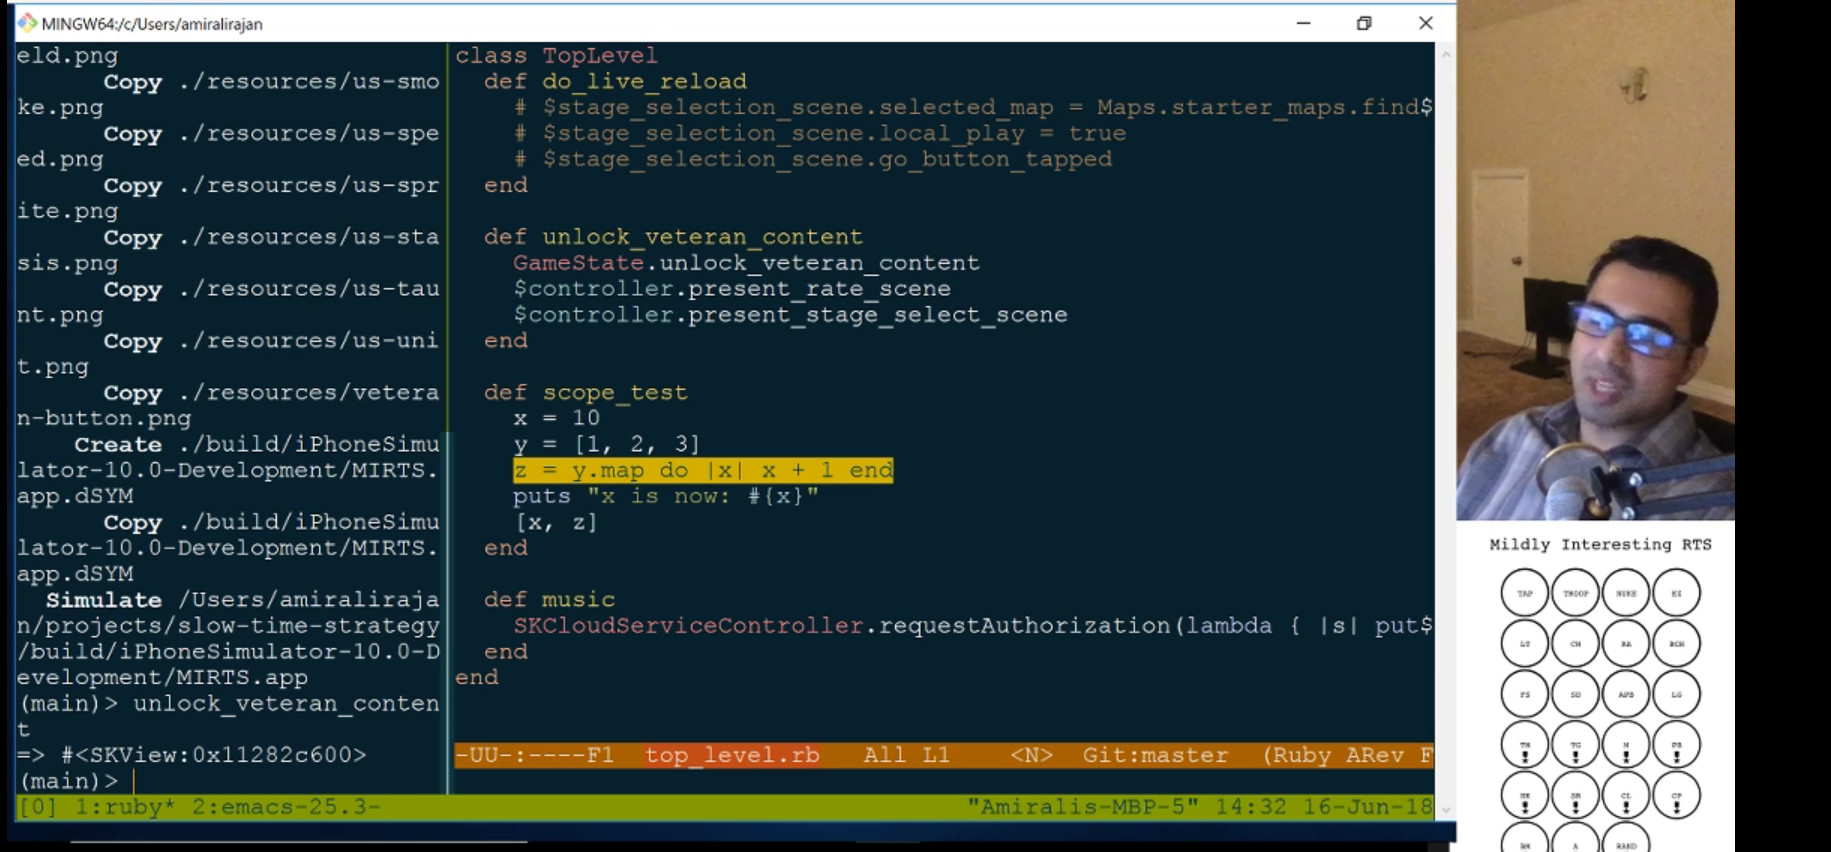Close the MINGW64 terminal window
The height and width of the screenshot is (852, 1831).
1426,23
